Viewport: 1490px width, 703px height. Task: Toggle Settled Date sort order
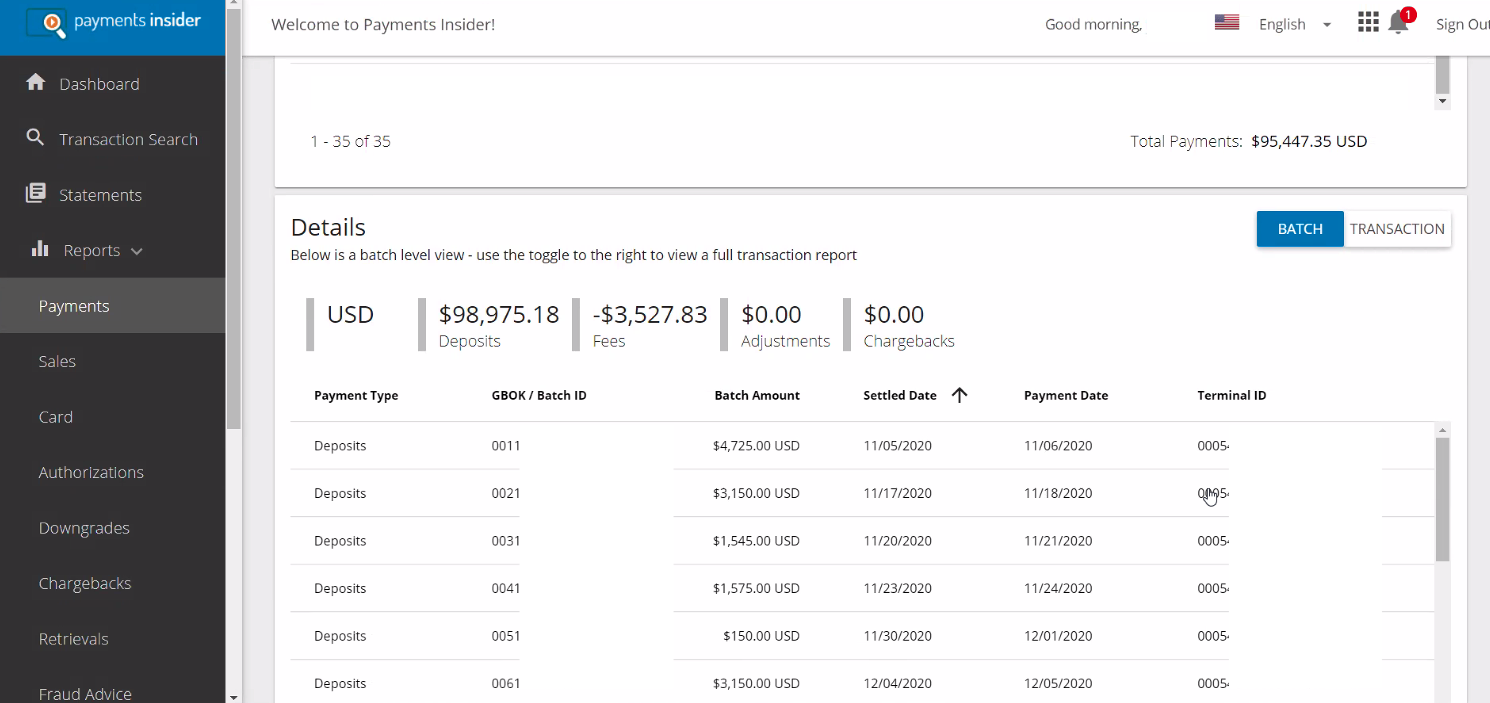(x=959, y=395)
